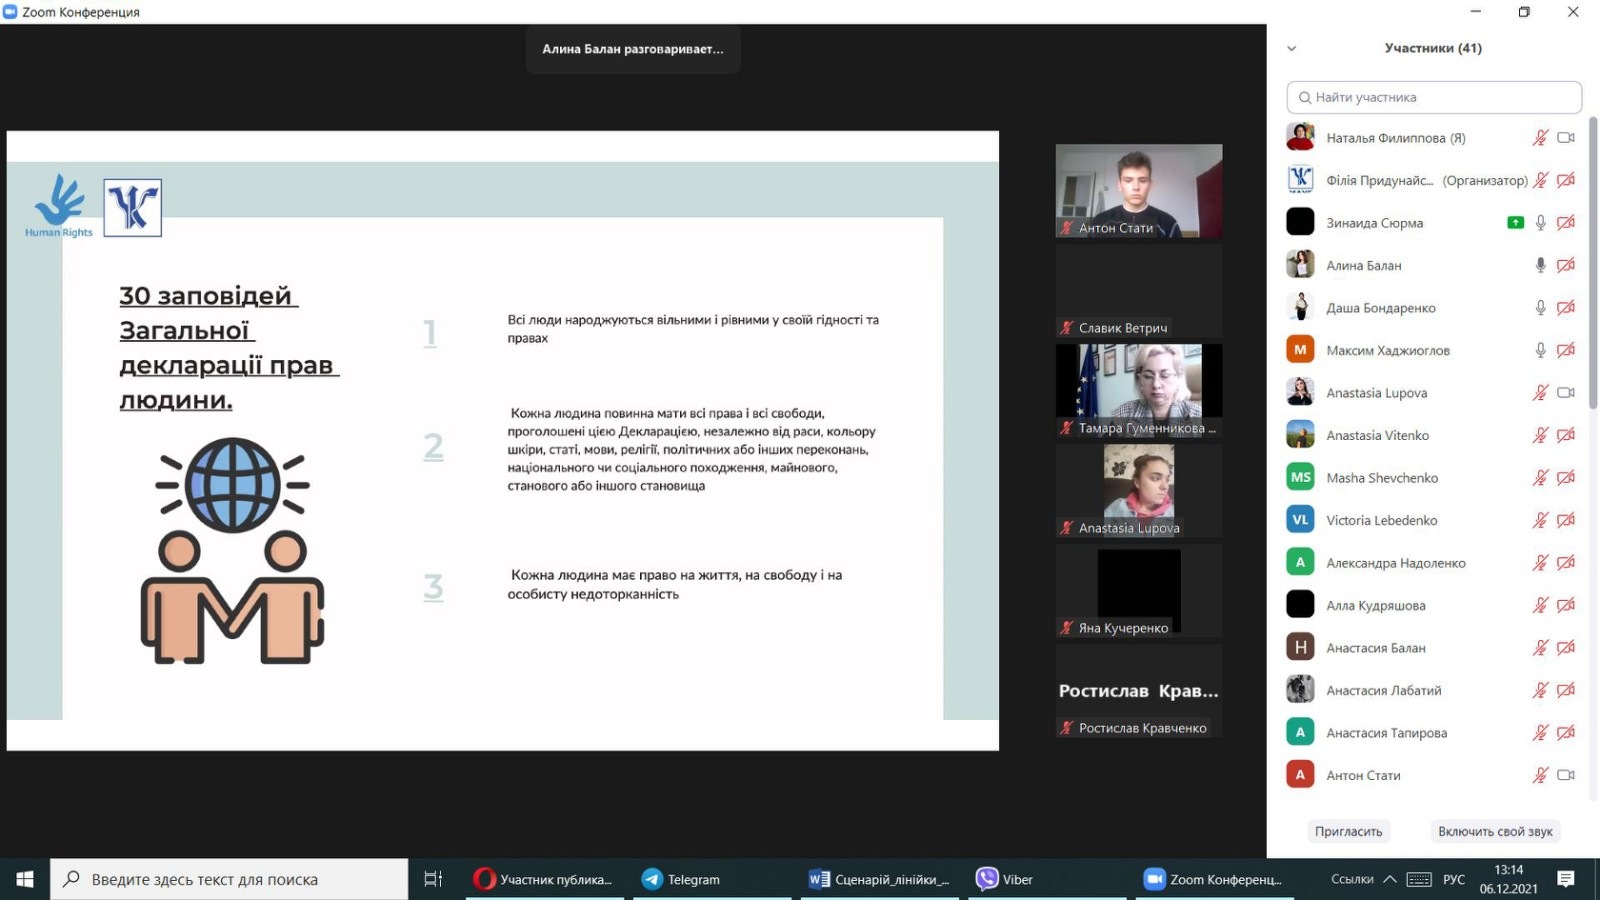
Task: Click the Human Rights logo on slide
Action: click(x=59, y=206)
